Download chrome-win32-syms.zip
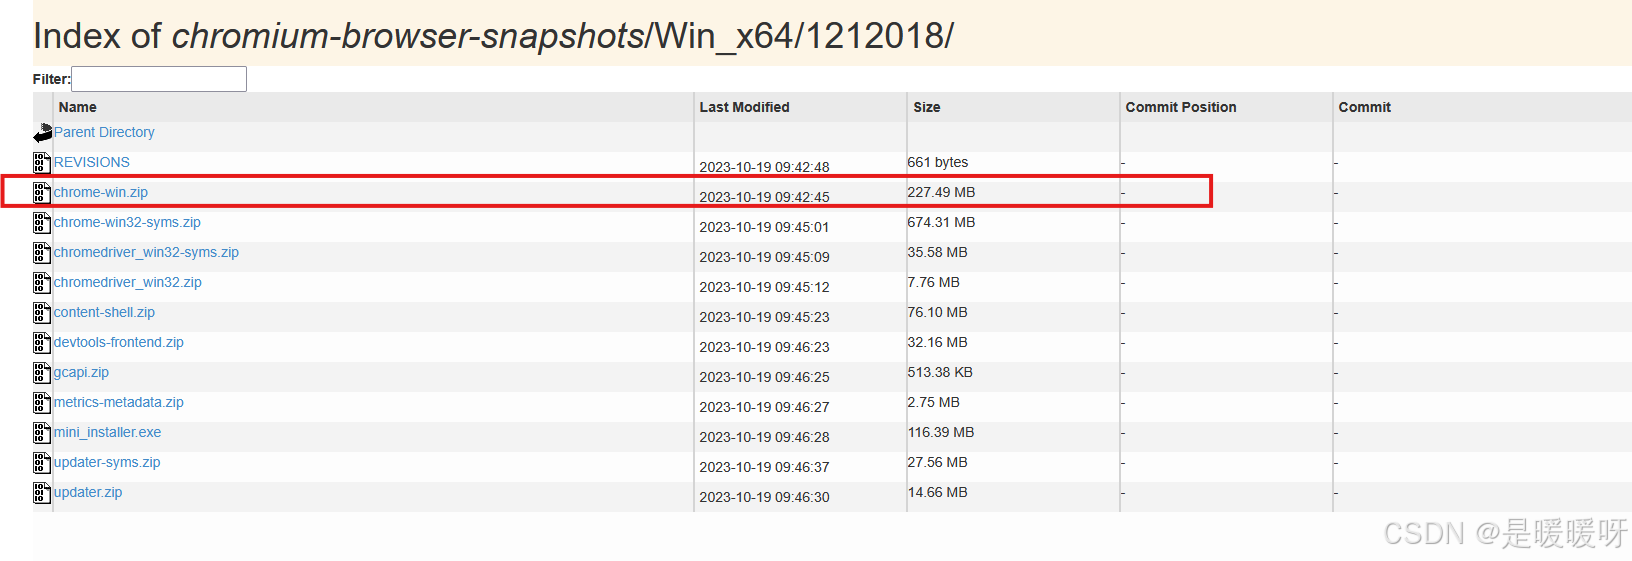Screen dimensions: 1632x561 click(x=127, y=222)
